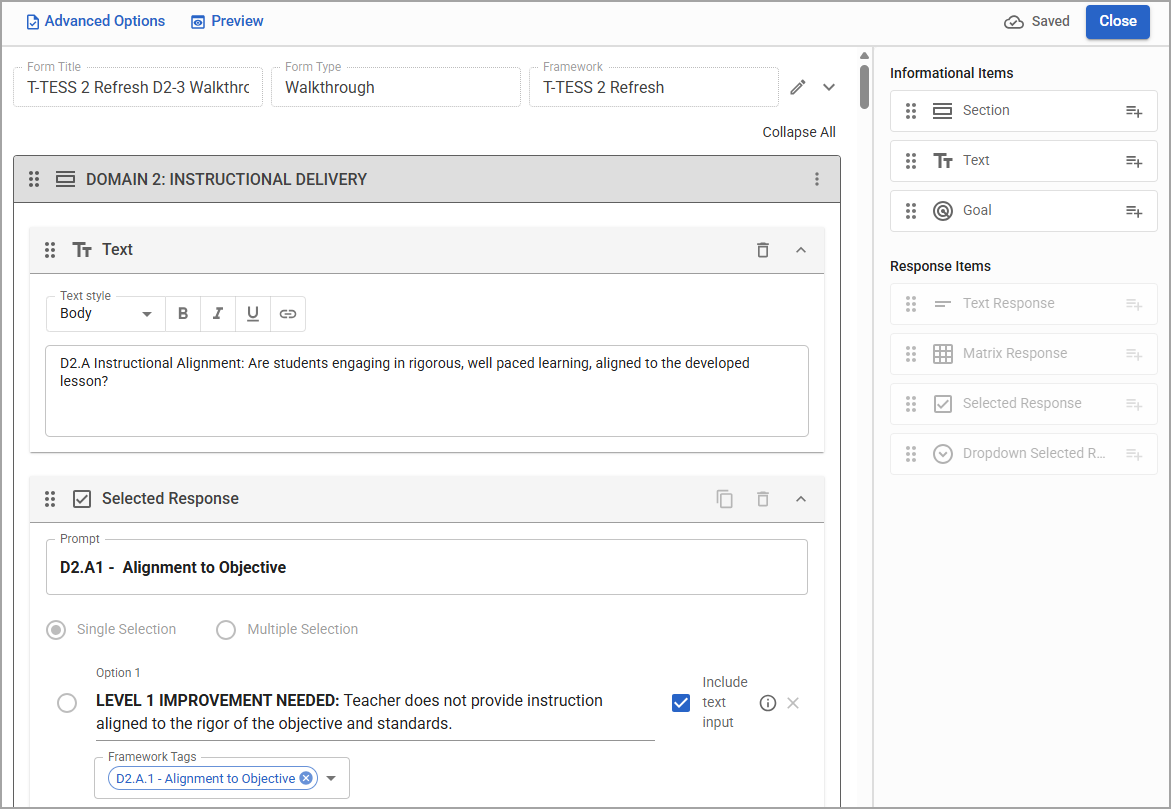1171x809 pixels.
Task: Click Collapse All
Action: click(798, 132)
